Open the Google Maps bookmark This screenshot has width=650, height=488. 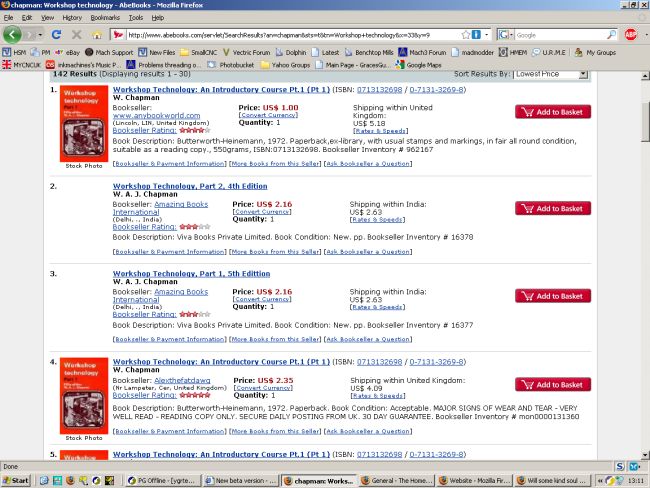pos(418,65)
